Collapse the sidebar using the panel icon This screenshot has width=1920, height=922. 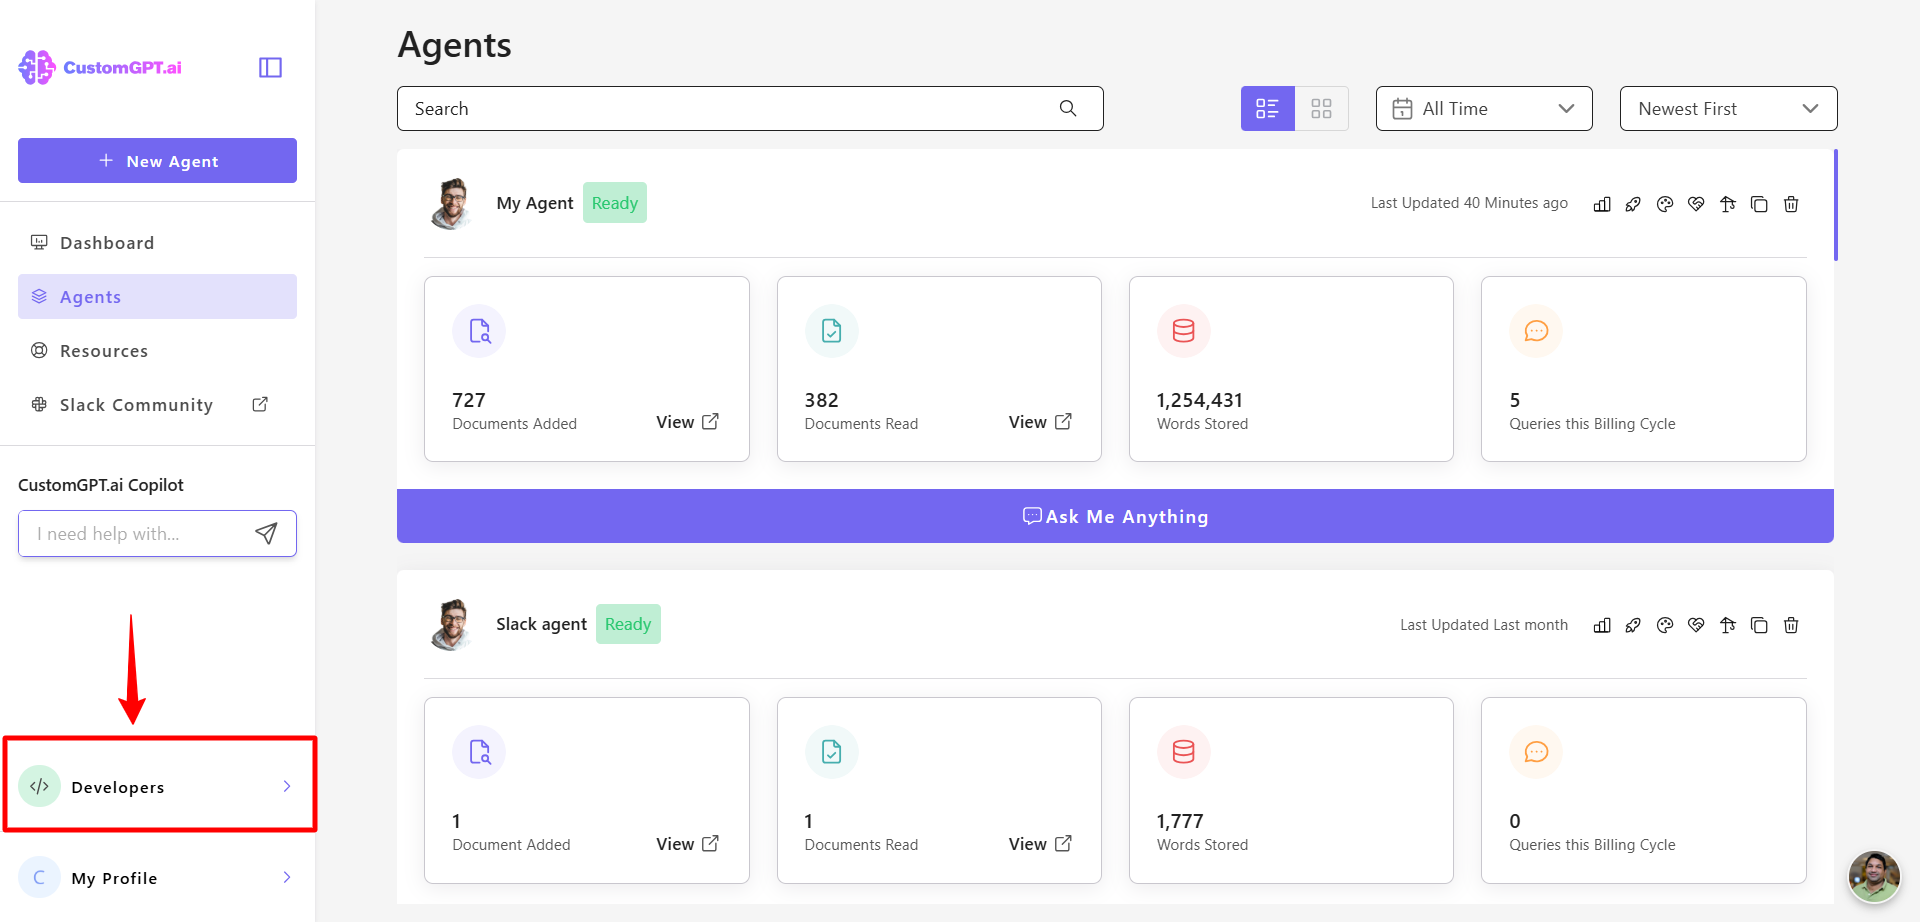pyautogui.click(x=270, y=67)
